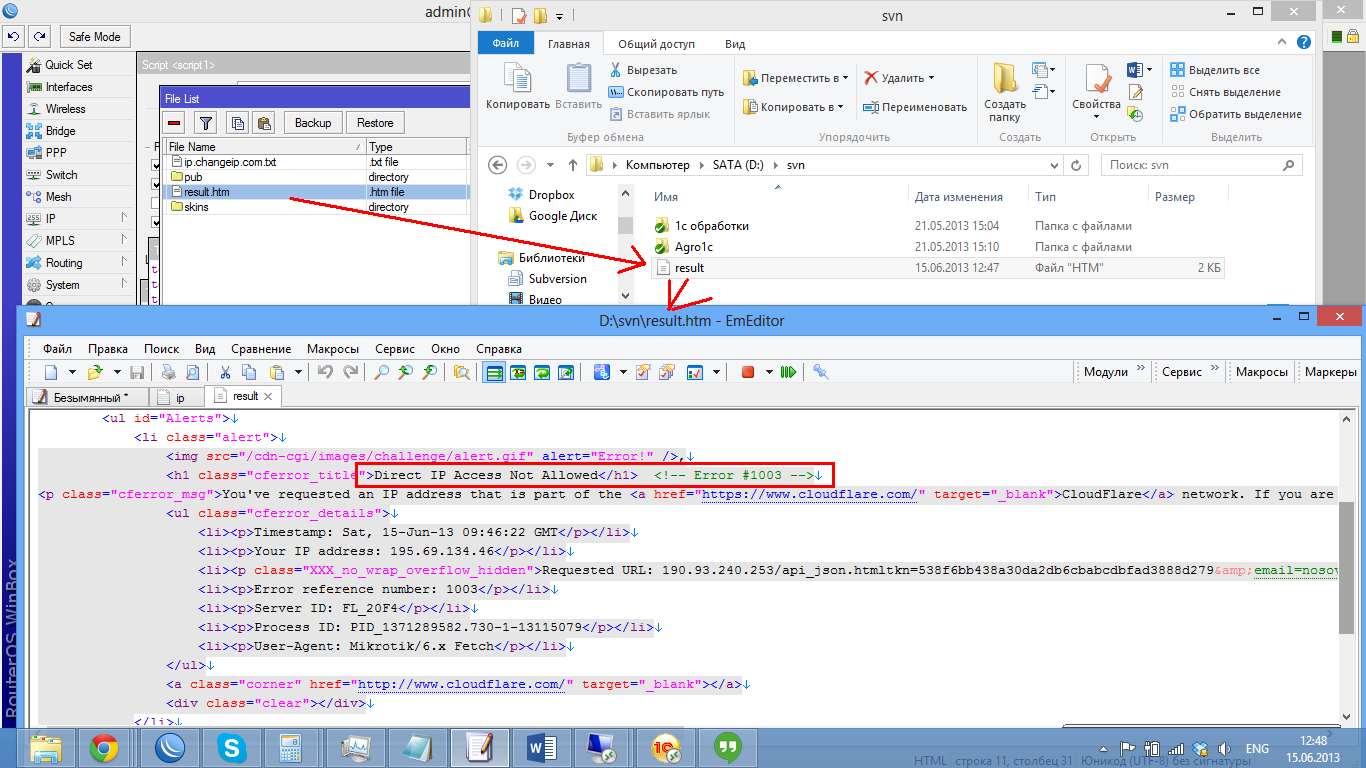Click the filter funnel icon in File List

[x=205, y=123]
